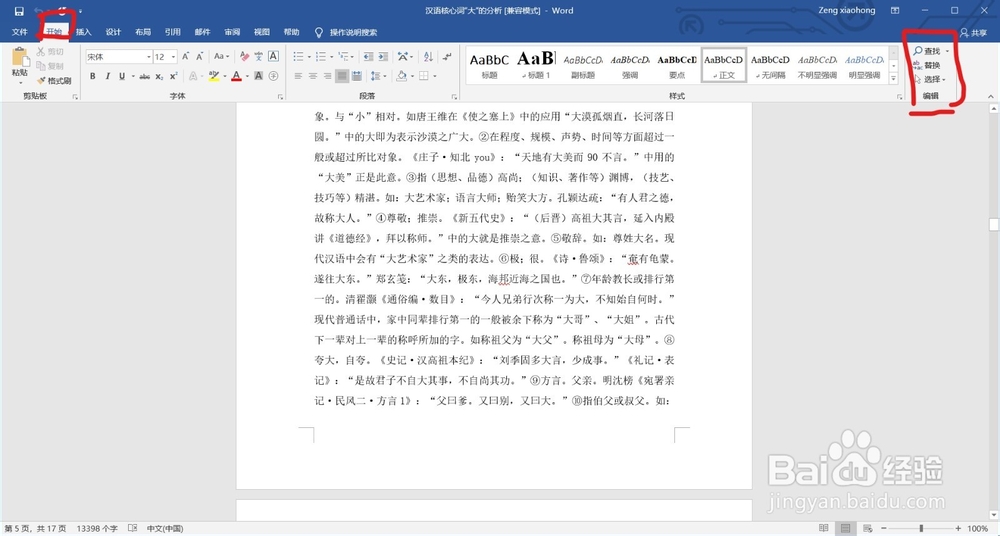Save the document with the floppy disk icon
Image resolution: width=1000 pixels, height=536 pixels.
tap(19, 11)
